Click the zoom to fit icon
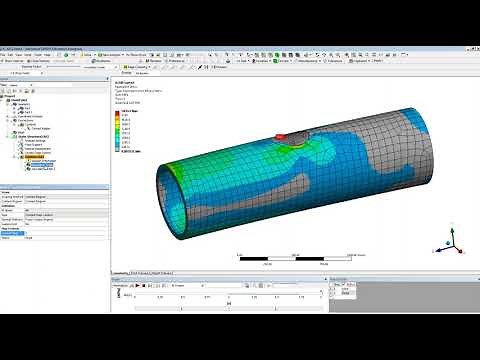This screenshot has width=480, height=360. tap(347, 55)
